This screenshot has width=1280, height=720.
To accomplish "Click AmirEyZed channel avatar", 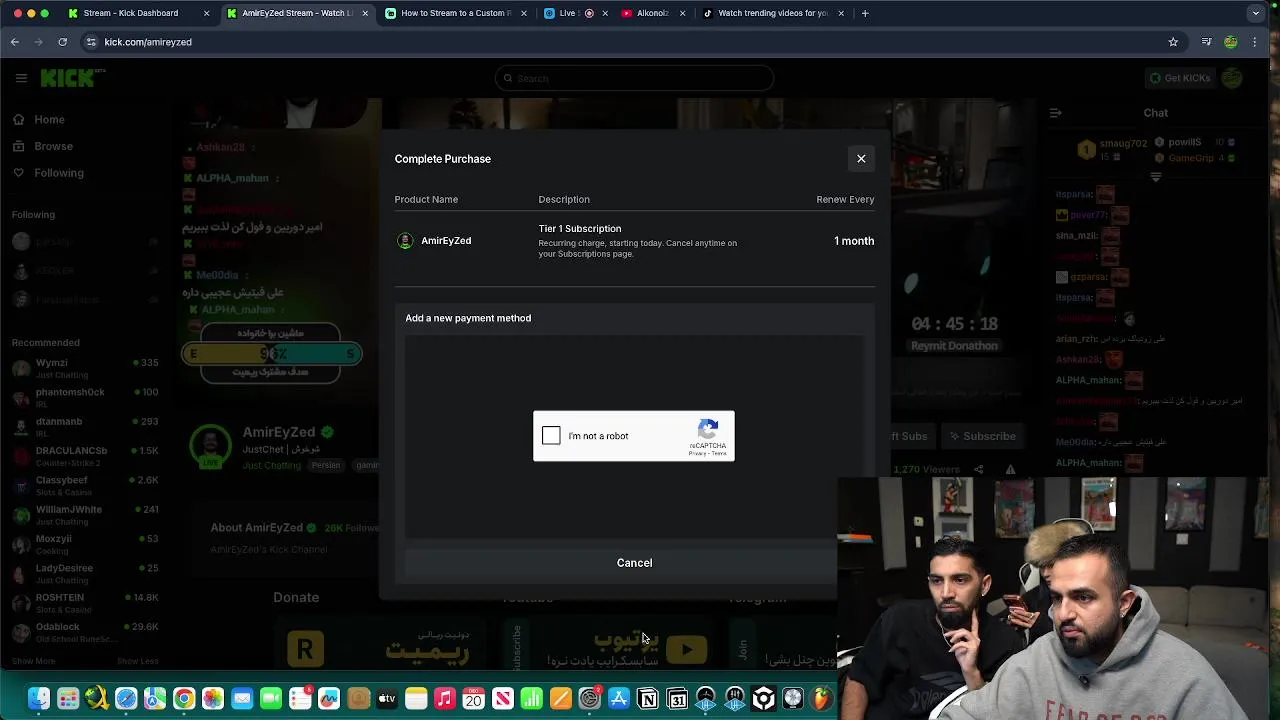I will click(x=210, y=446).
